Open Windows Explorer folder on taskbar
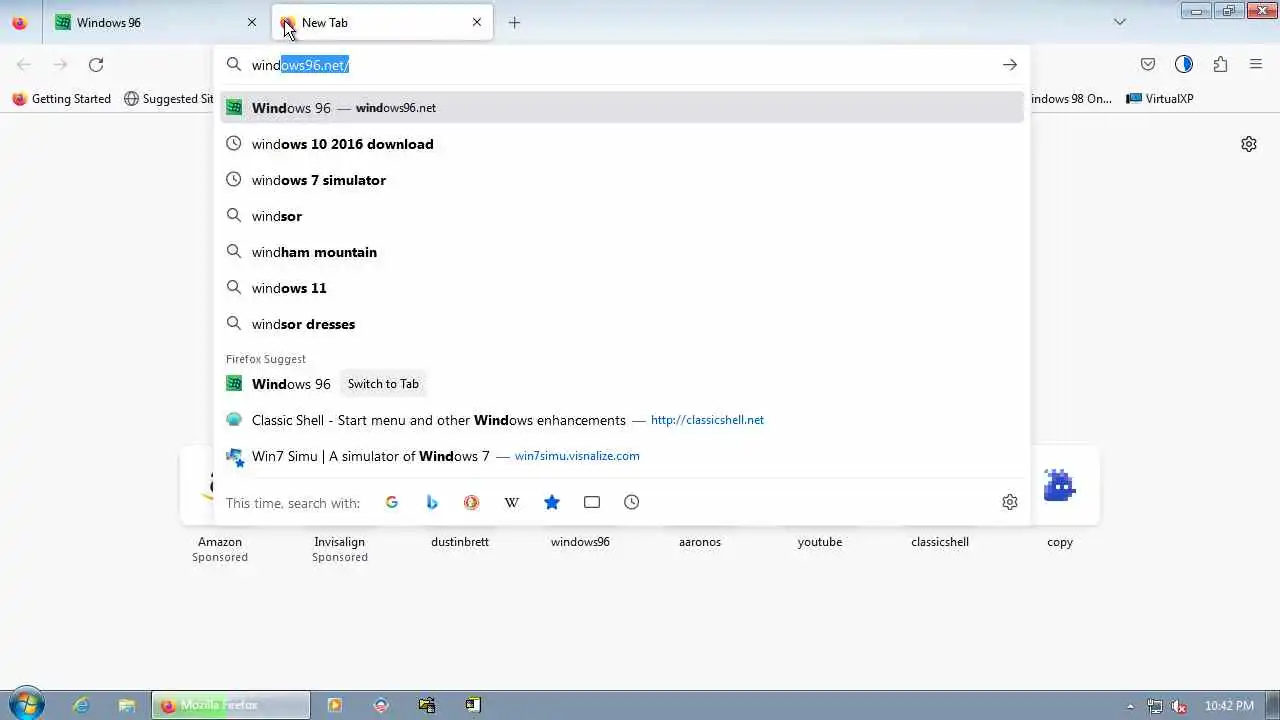This screenshot has height=720, width=1280. [x=127, y=705]
